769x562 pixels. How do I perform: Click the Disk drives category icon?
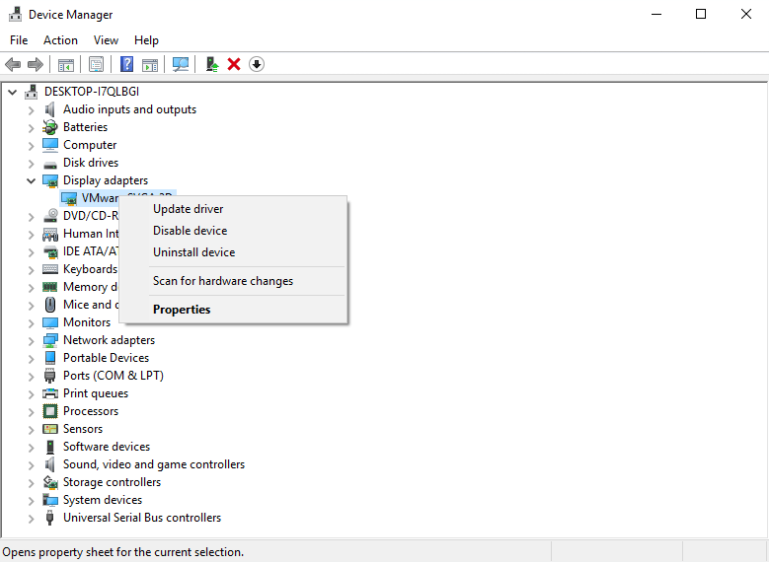(50, 164)
